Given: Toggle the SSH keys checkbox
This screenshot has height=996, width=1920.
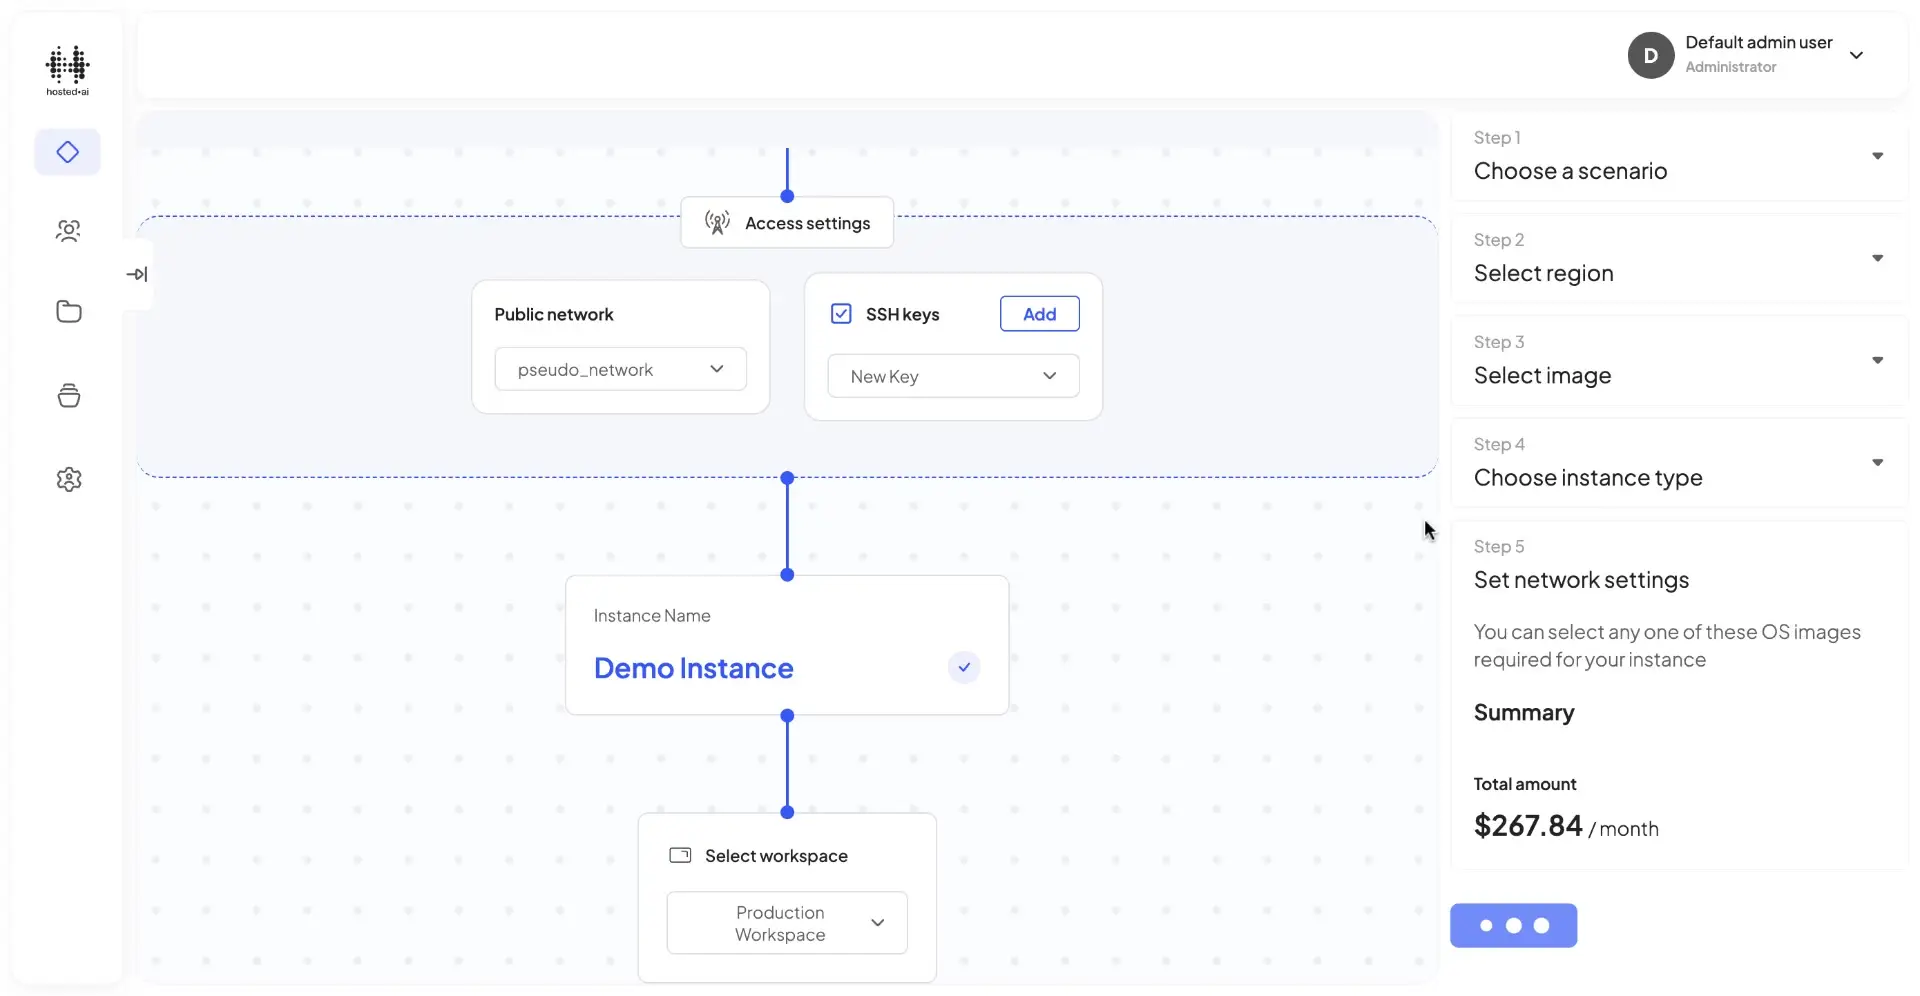Looking at the screenshot, I should point(841,313).
